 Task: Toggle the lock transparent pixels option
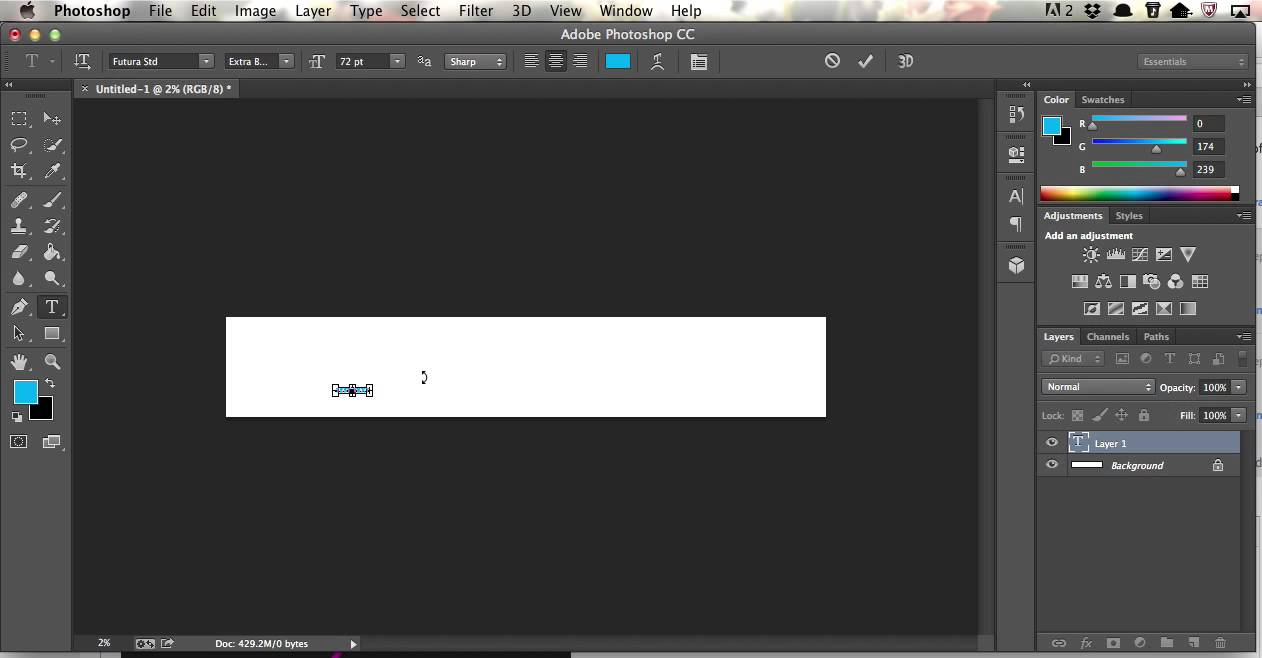[1077, 415]
